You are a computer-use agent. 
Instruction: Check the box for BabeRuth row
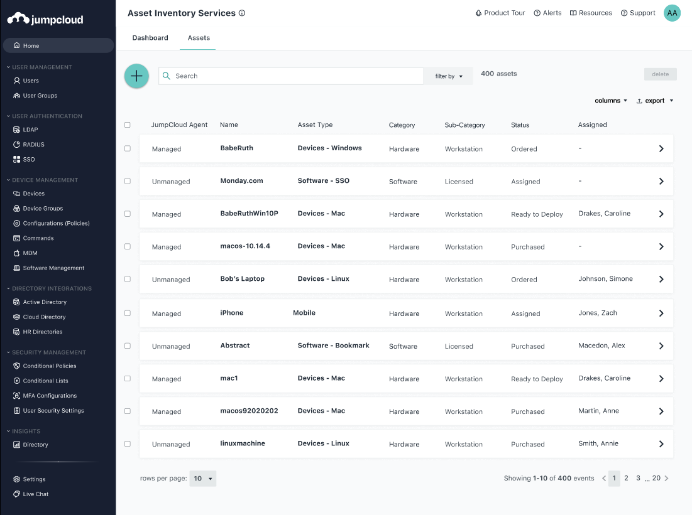(127, 148)
